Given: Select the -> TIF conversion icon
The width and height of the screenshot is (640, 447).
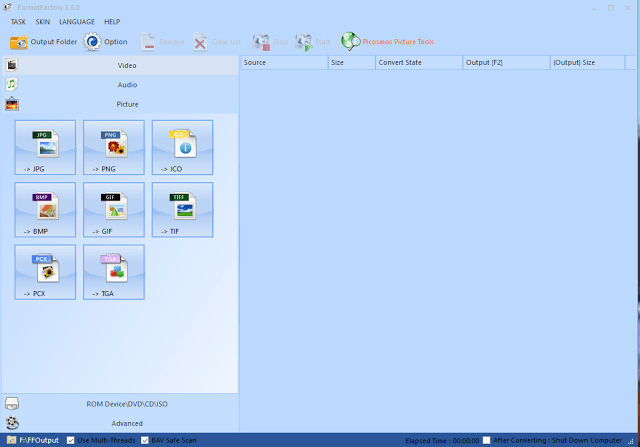Looking at the screenshot, I should click(x=182, y=210).
